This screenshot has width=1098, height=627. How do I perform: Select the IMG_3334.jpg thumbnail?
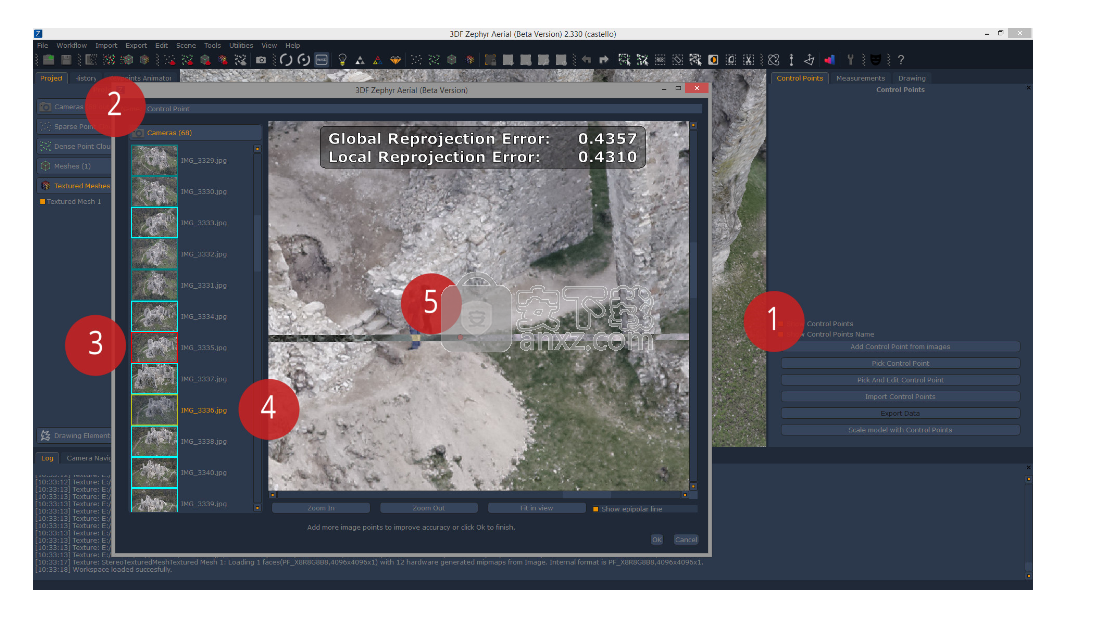[154, 317]
